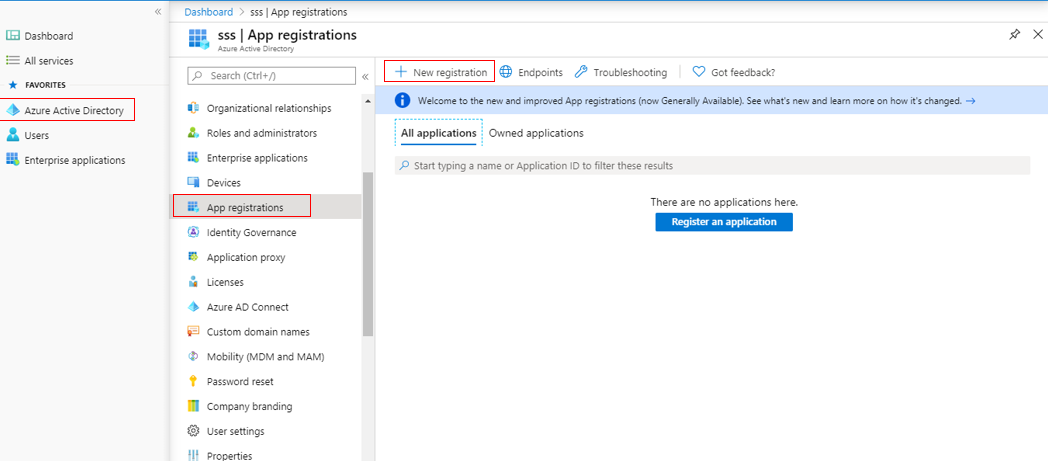Go to Dashboard via the breadcrumb
Screen dimensions: 1048x461
(209, 12)
